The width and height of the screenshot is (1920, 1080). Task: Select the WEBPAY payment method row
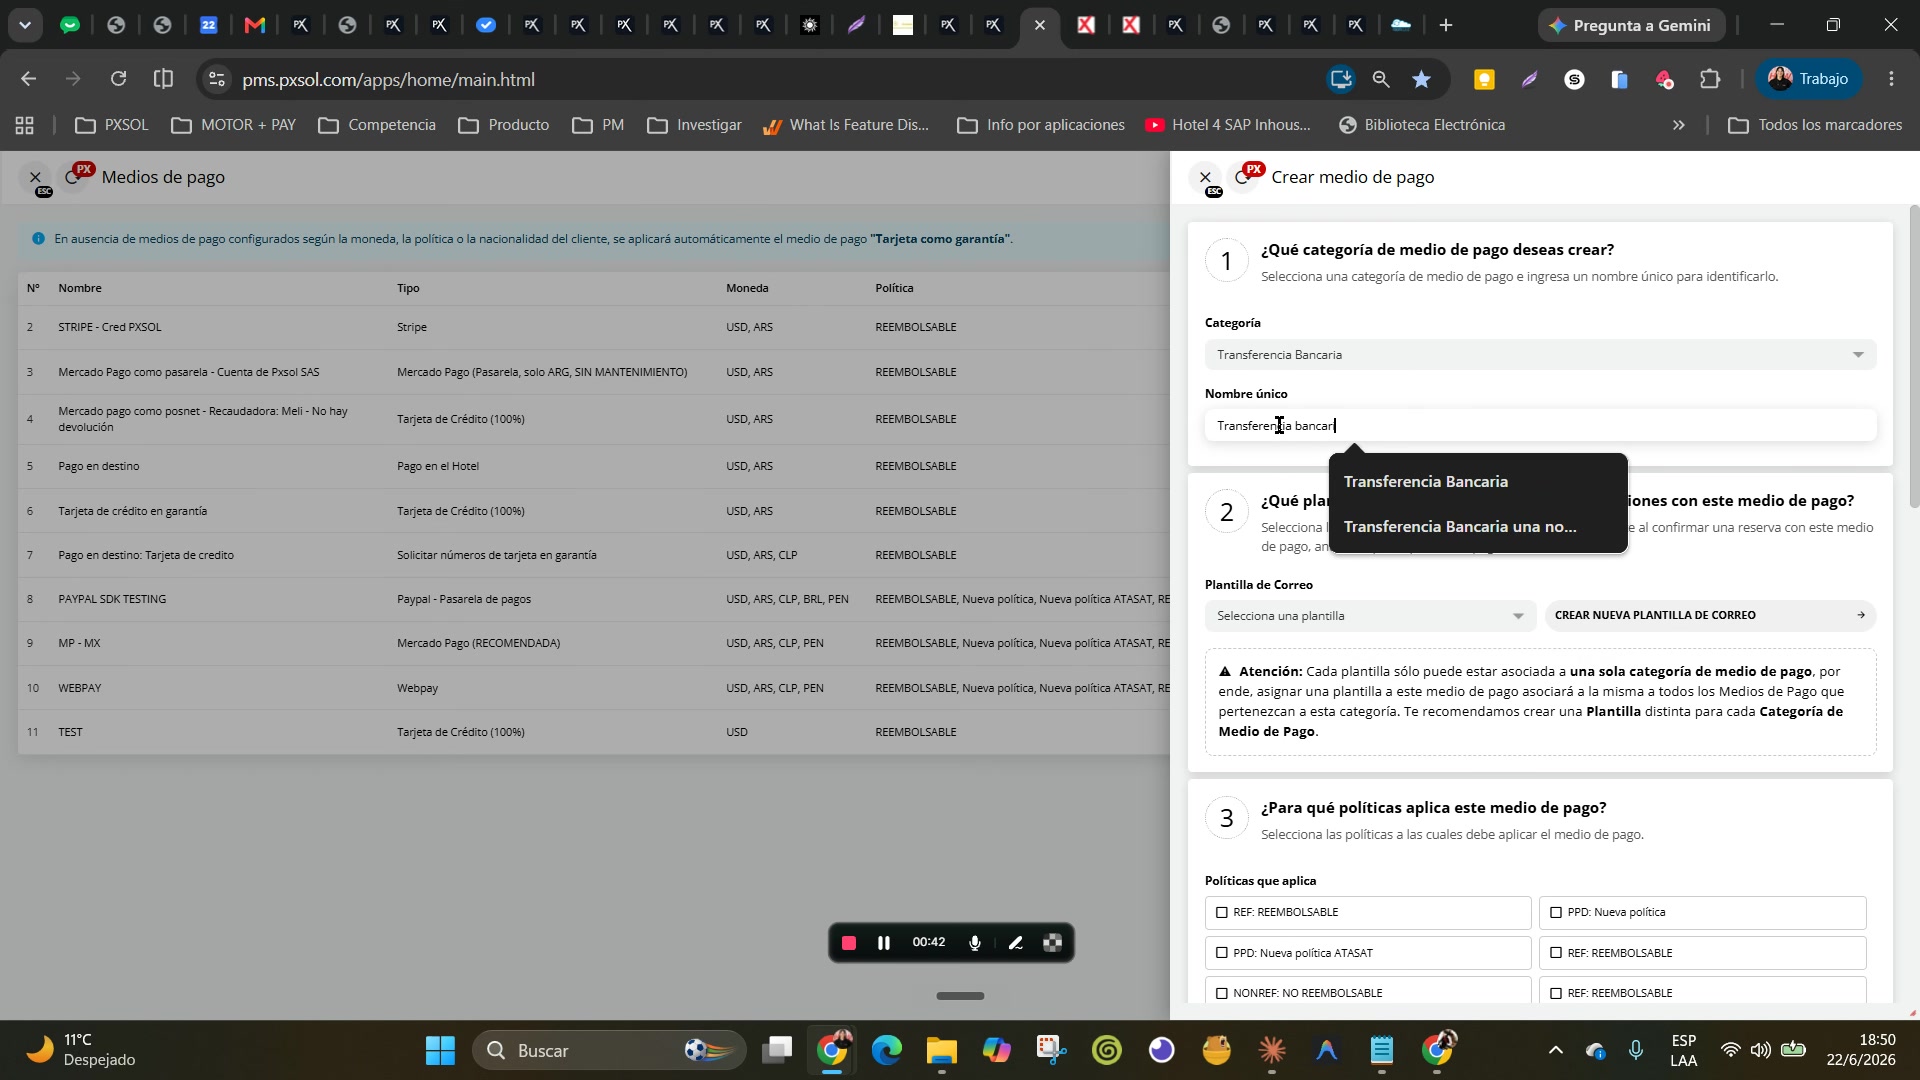(594, 689)
